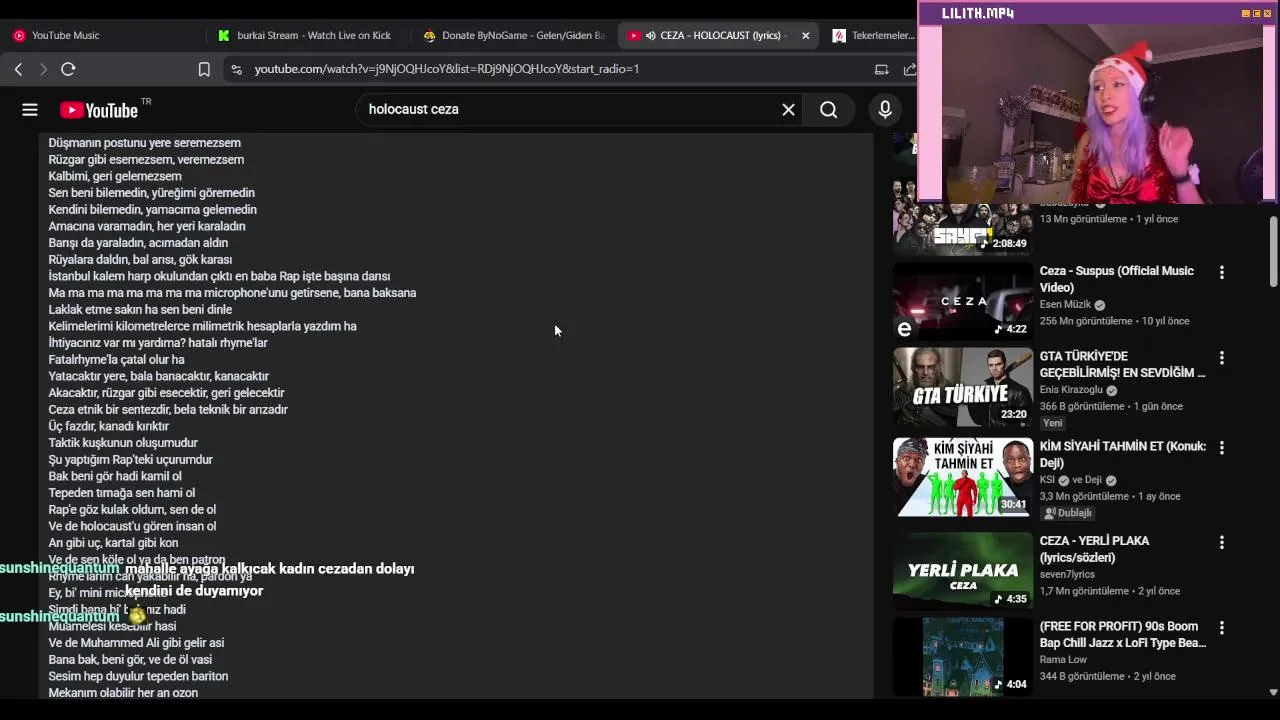Click the 'Dublajlı' dubbed badge

[1068, 513]
